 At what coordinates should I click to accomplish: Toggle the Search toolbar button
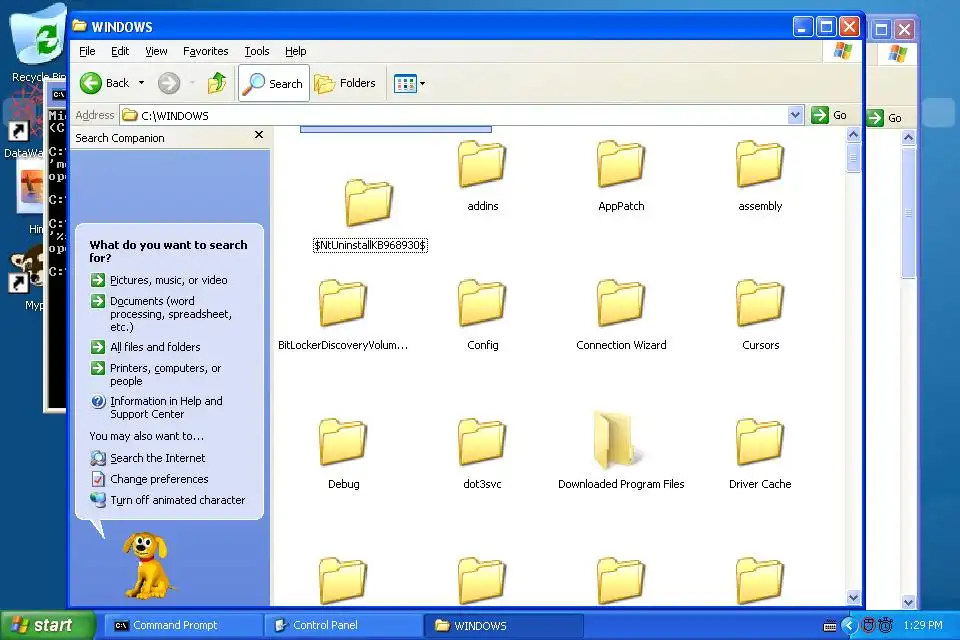274,83
